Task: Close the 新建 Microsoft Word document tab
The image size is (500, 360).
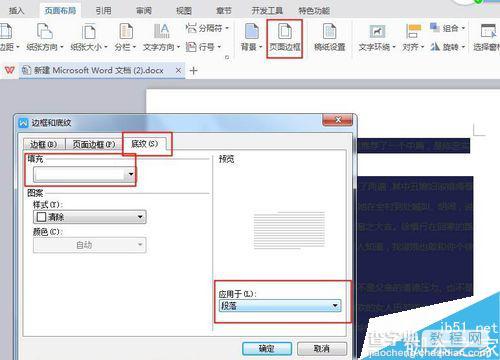Action: (x=178, y=71)
